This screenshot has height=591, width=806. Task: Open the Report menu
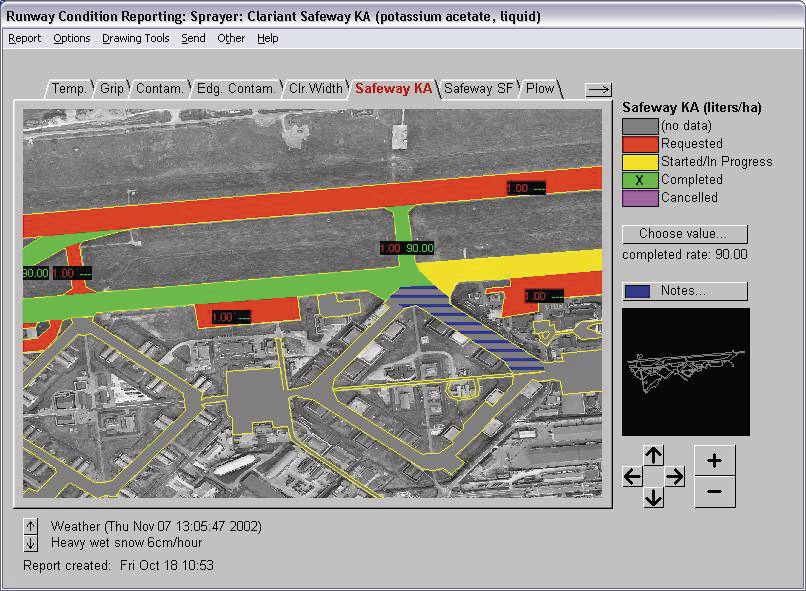click(25, 38)
